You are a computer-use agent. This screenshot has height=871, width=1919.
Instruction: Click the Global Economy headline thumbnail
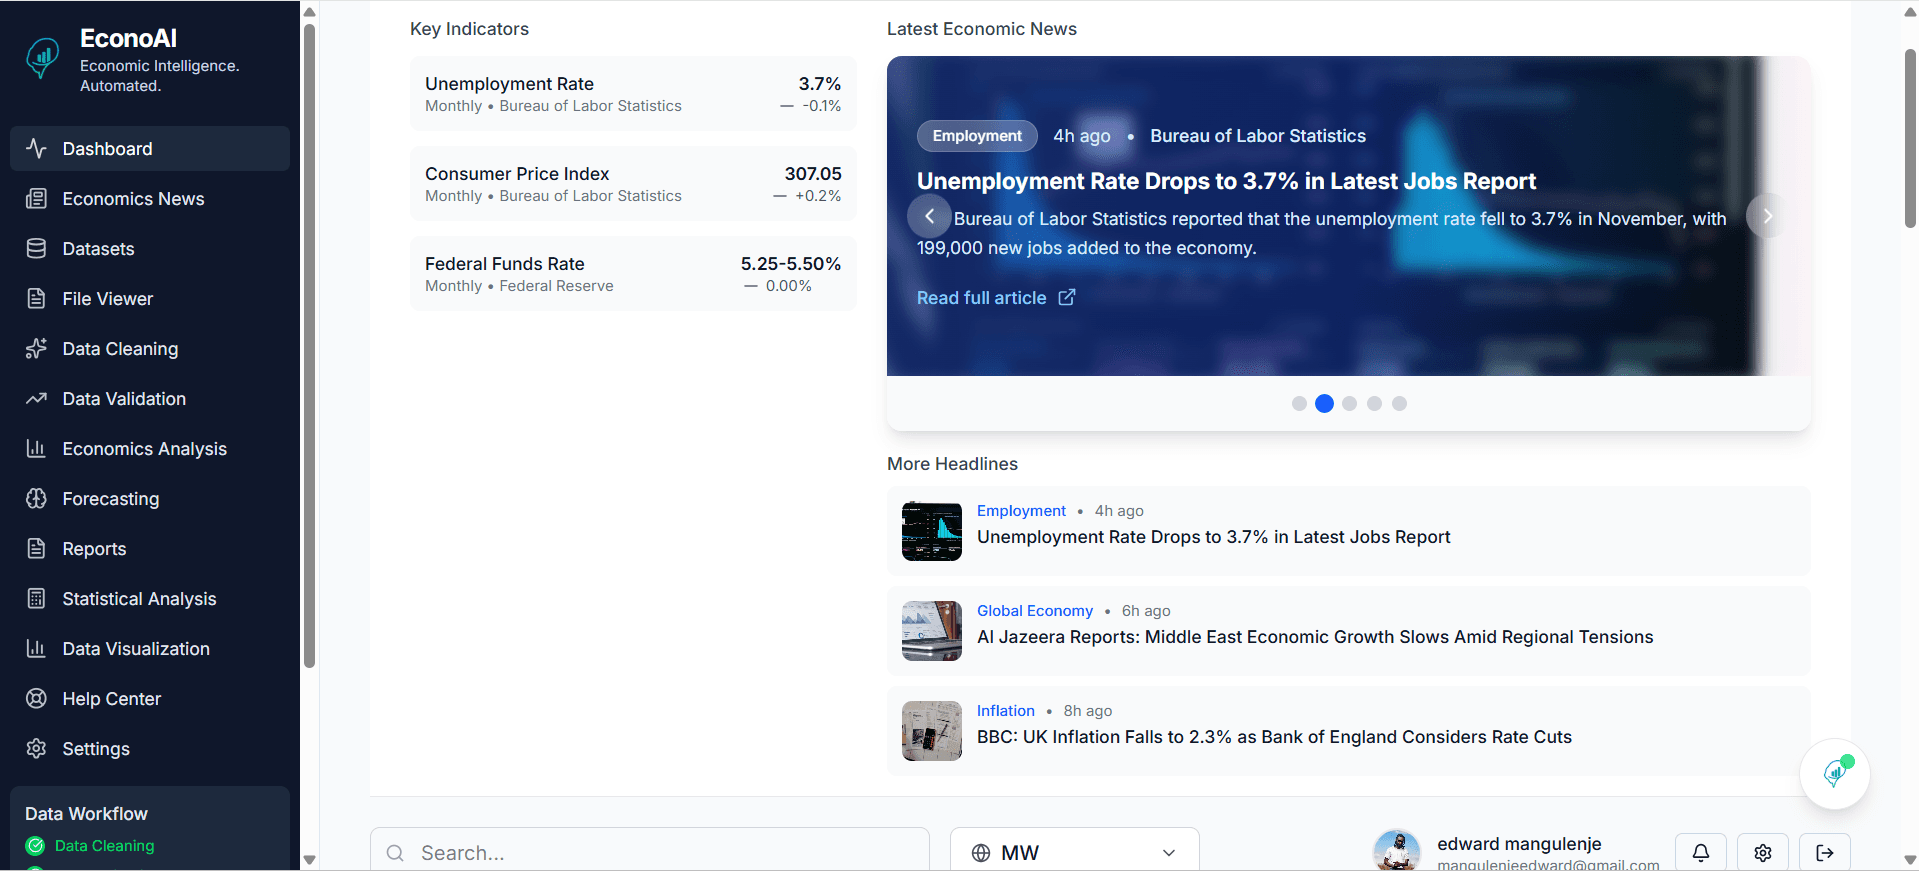[x=931, y=631]
